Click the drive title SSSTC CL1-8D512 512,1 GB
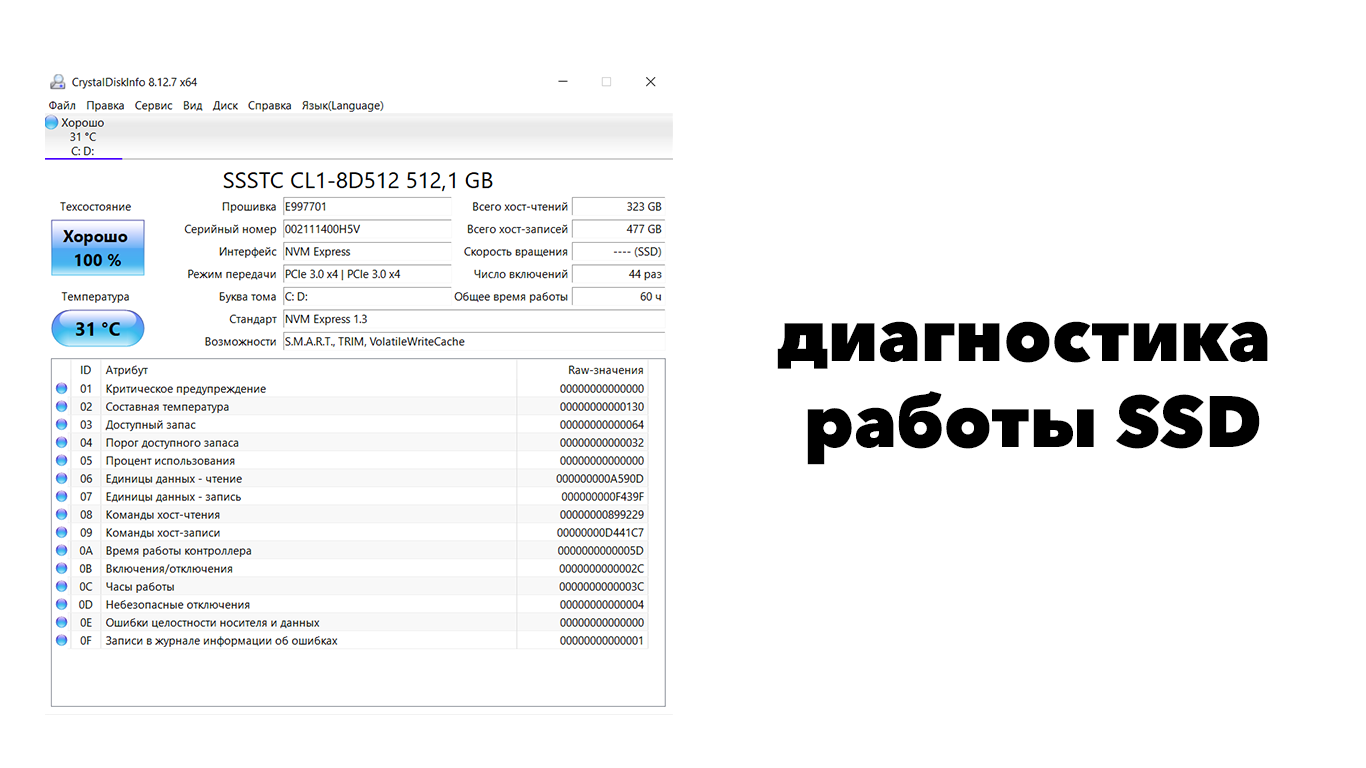Viewport: 1366px width, 768px height. tap(358, 180)
